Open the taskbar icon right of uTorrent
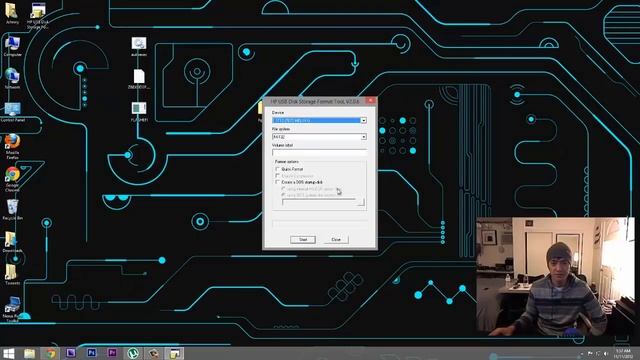This screenshot has height=360, width=640. click(153, 353)
